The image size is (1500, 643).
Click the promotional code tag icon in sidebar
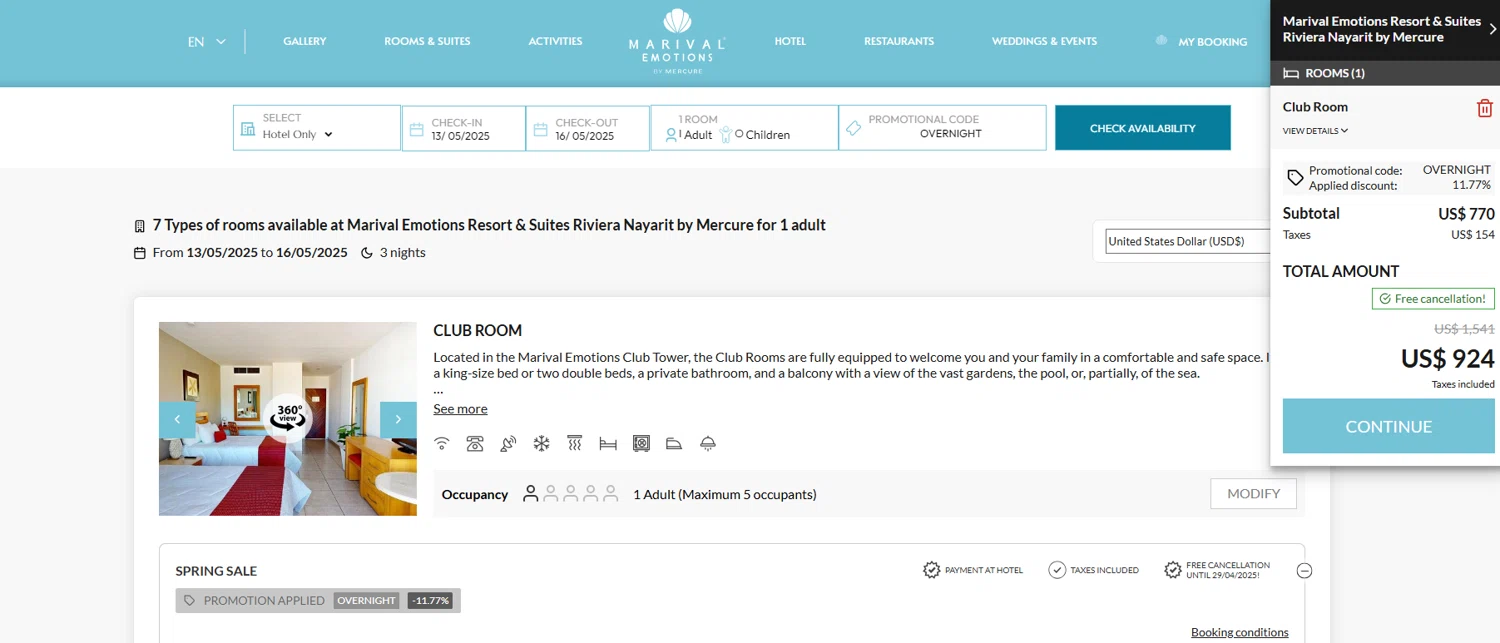(x=1295, y=178)
